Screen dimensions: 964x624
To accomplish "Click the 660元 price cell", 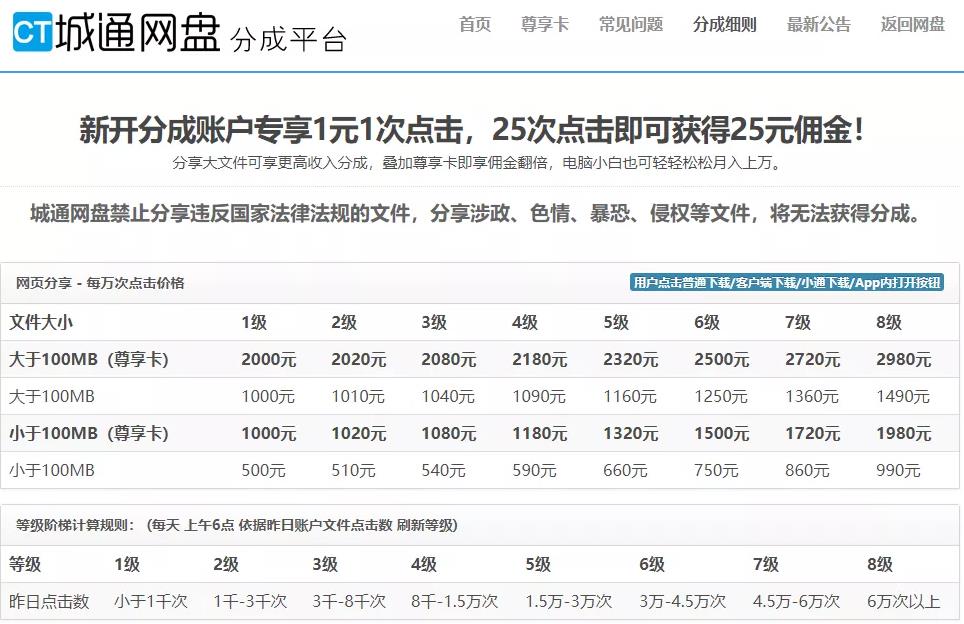I will 625,470.
